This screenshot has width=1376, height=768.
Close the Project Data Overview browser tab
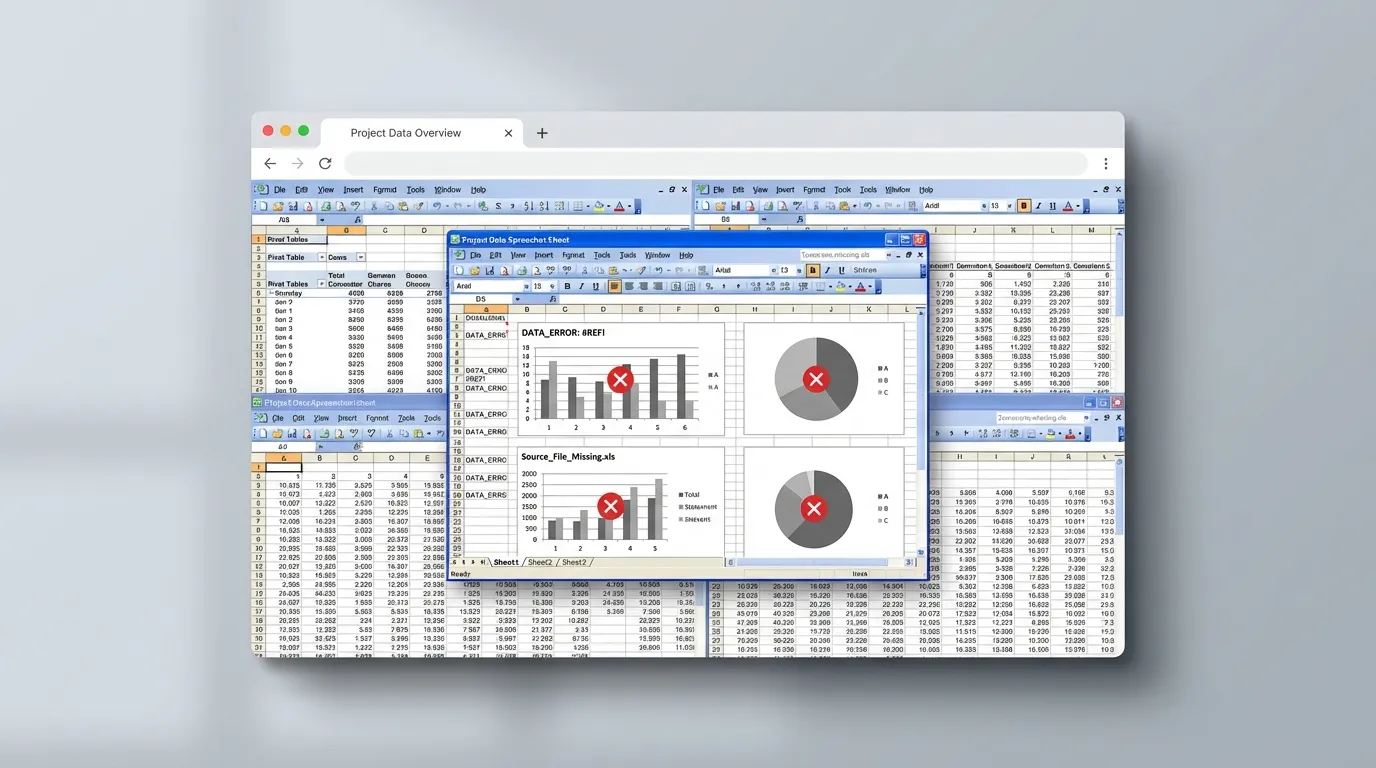point(508,133)
